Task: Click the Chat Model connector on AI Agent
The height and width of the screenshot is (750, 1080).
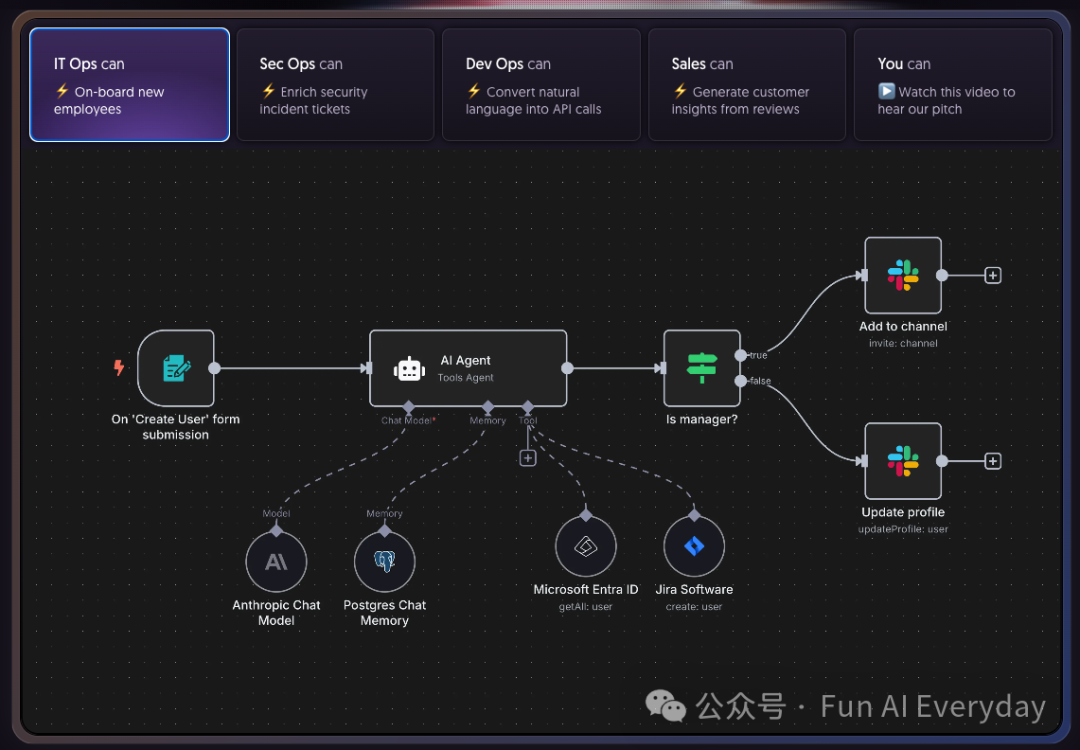Action: coord(408,407)
